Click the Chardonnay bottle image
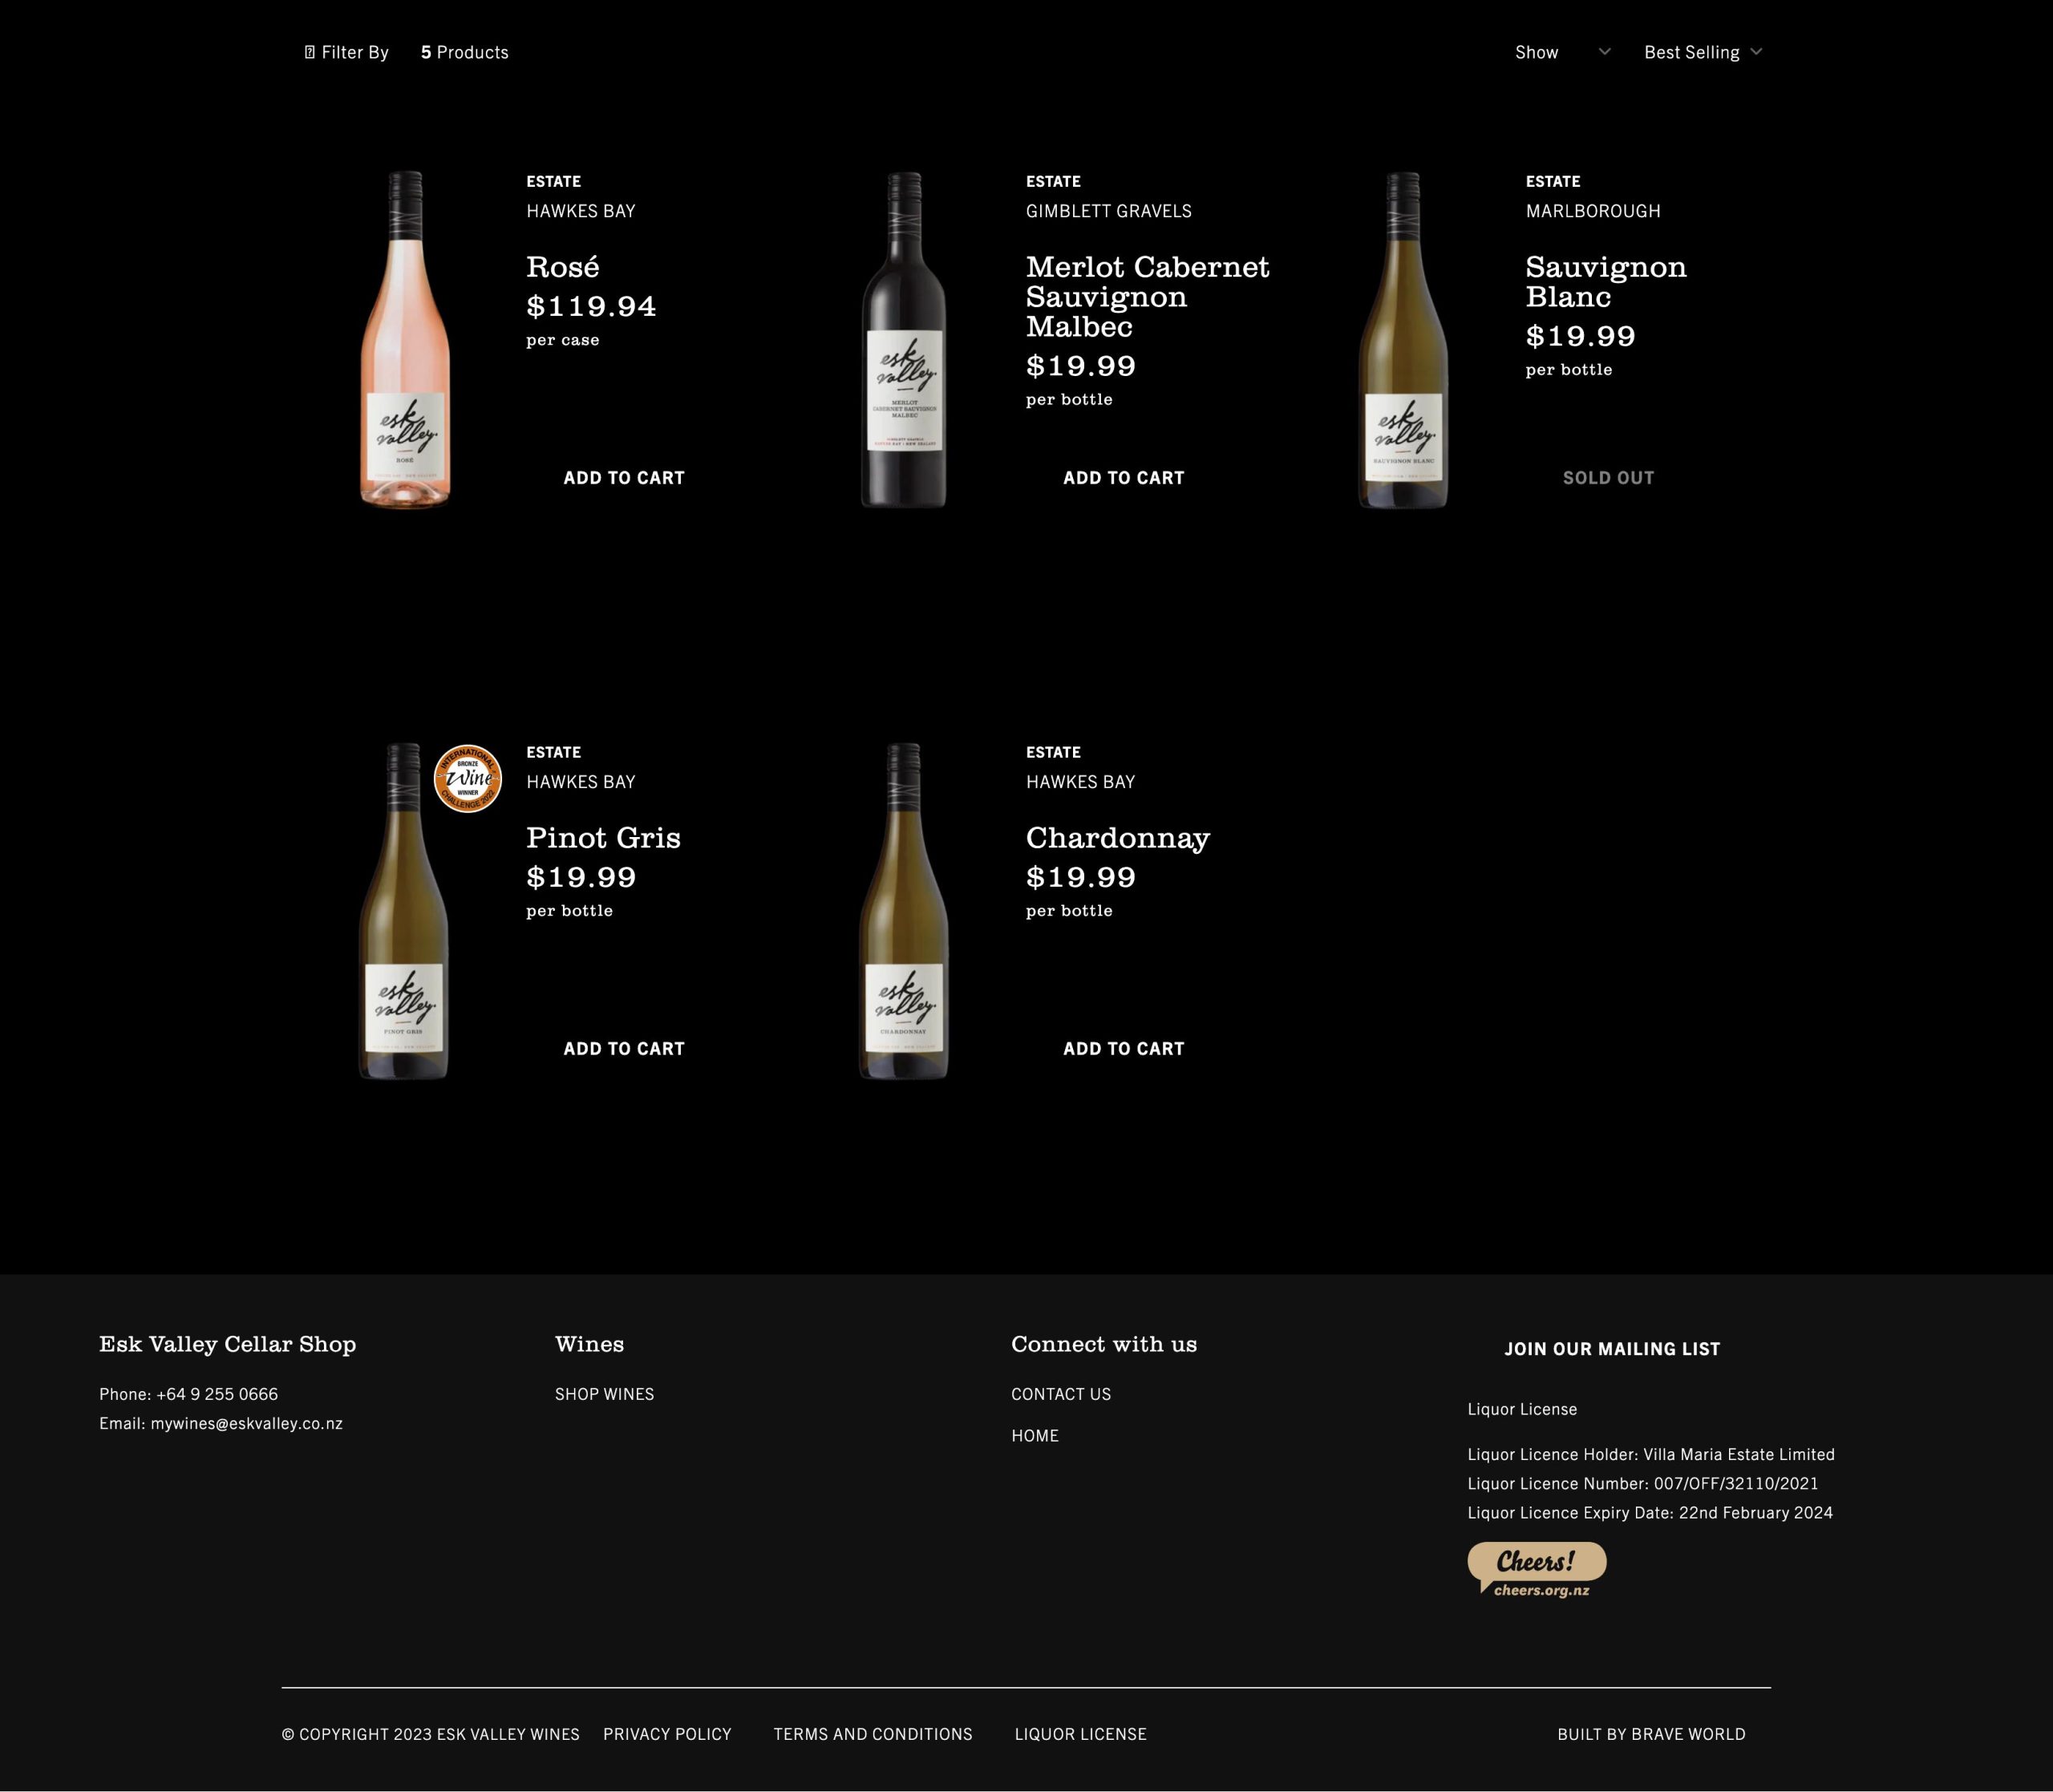 click(x=904, y=911)
